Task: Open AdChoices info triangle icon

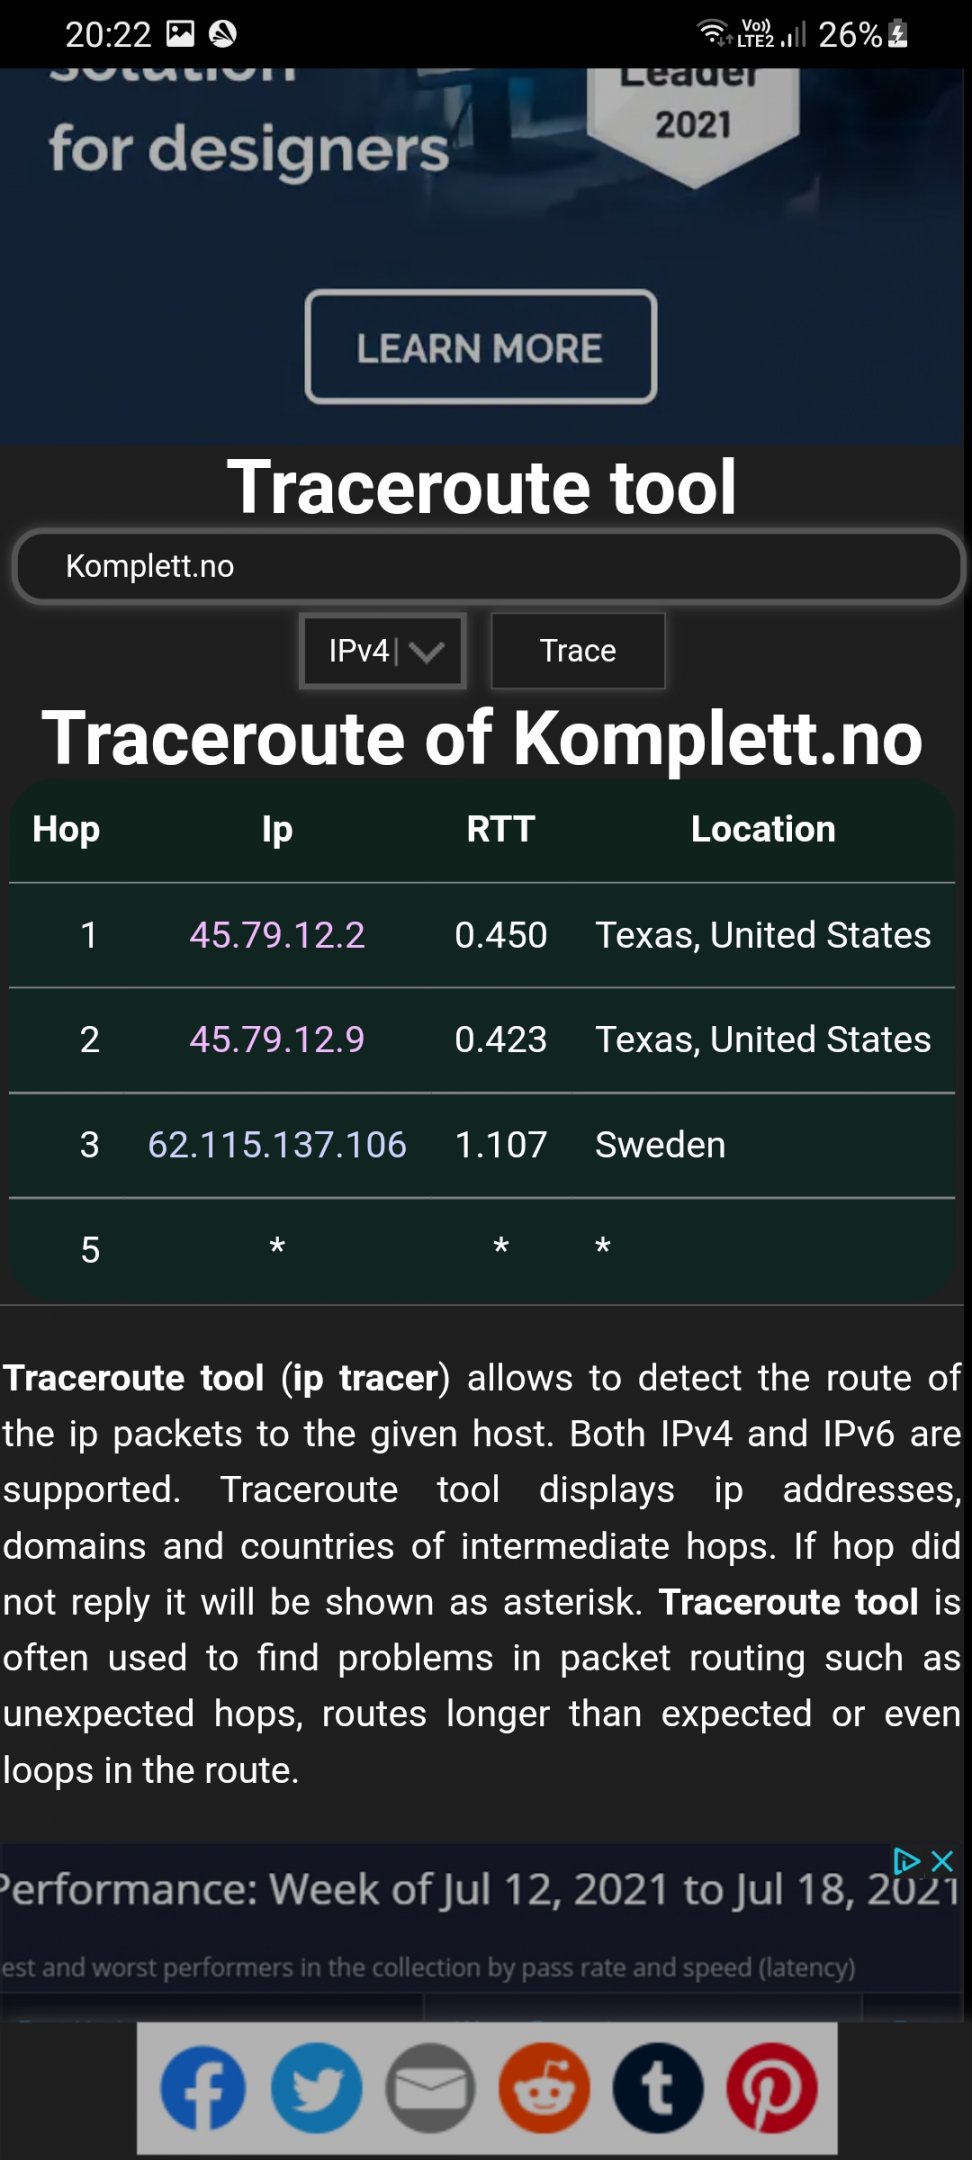Action: pyautogui.click(x=906, y=1861)
